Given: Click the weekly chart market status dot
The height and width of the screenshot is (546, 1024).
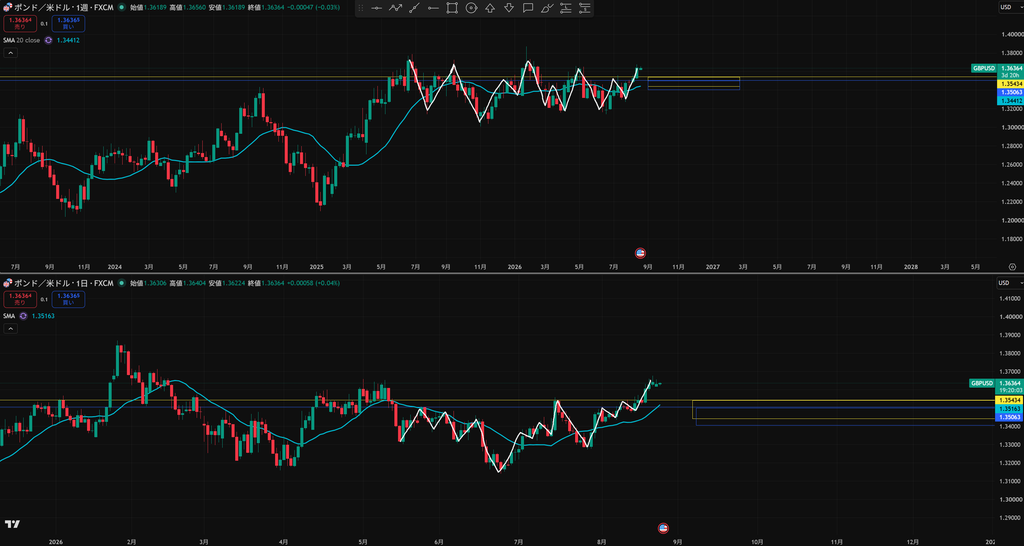Looking at the screenshot, I should coord(121,8).
